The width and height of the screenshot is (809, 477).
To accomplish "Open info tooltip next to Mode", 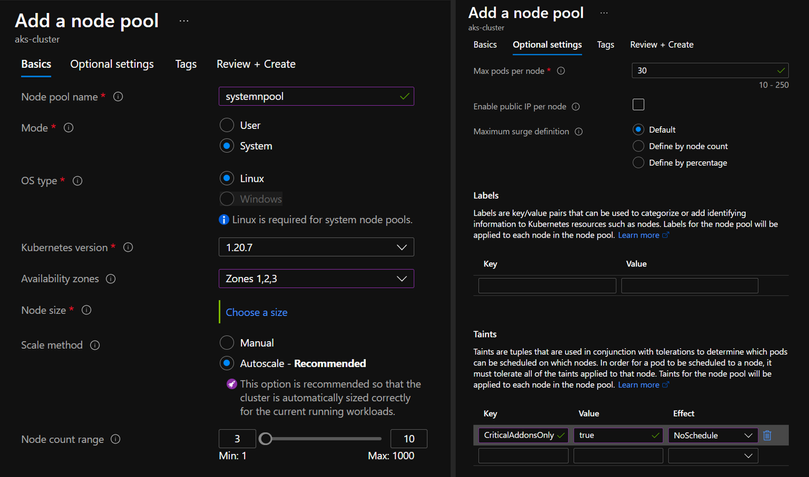I will (x=69, y=128).
